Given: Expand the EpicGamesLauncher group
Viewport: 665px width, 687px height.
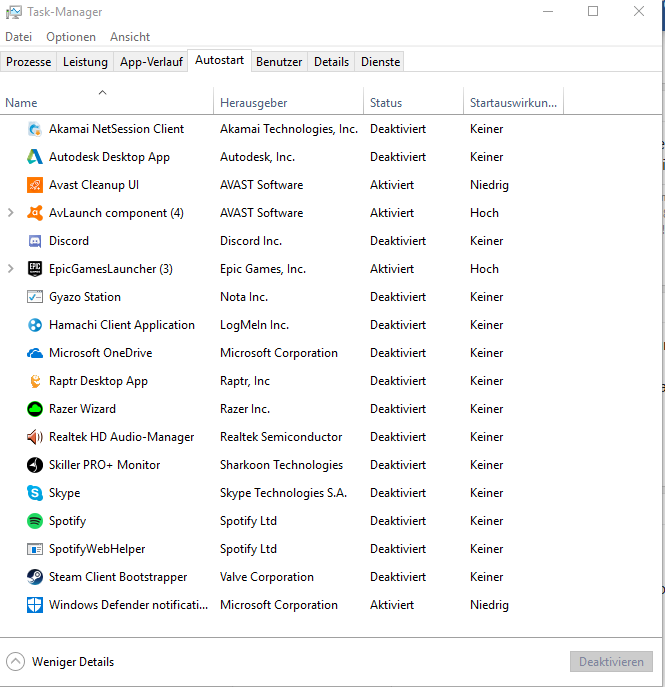Looking at the screenshot, I should (x=11, y=269).
